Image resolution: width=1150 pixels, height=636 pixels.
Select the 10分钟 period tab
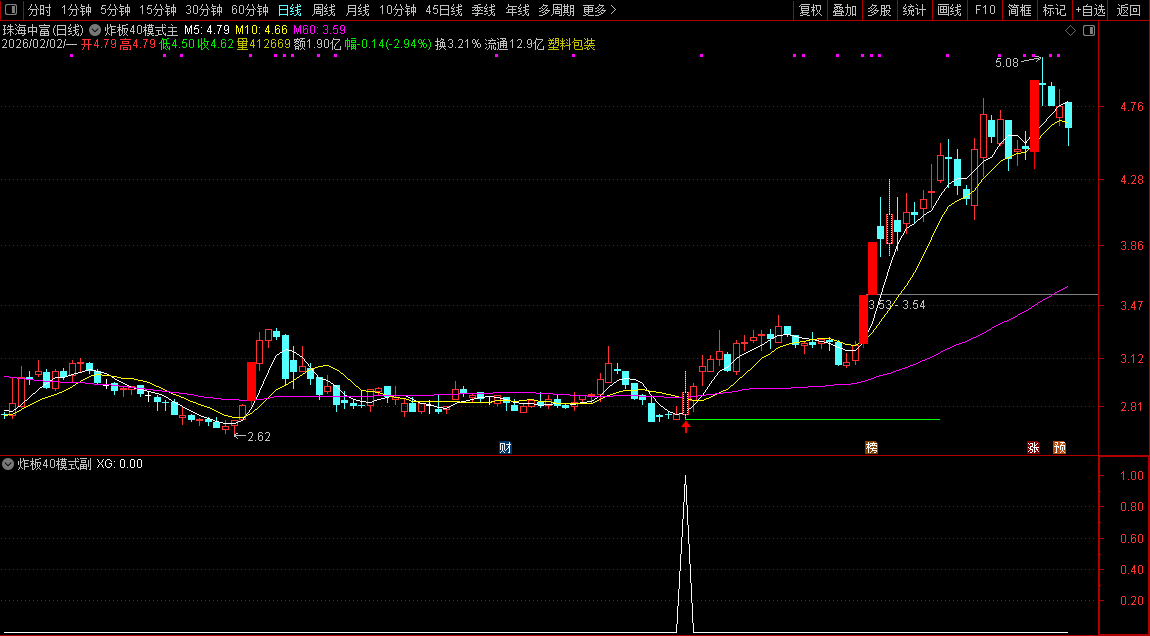coord(398,10)
